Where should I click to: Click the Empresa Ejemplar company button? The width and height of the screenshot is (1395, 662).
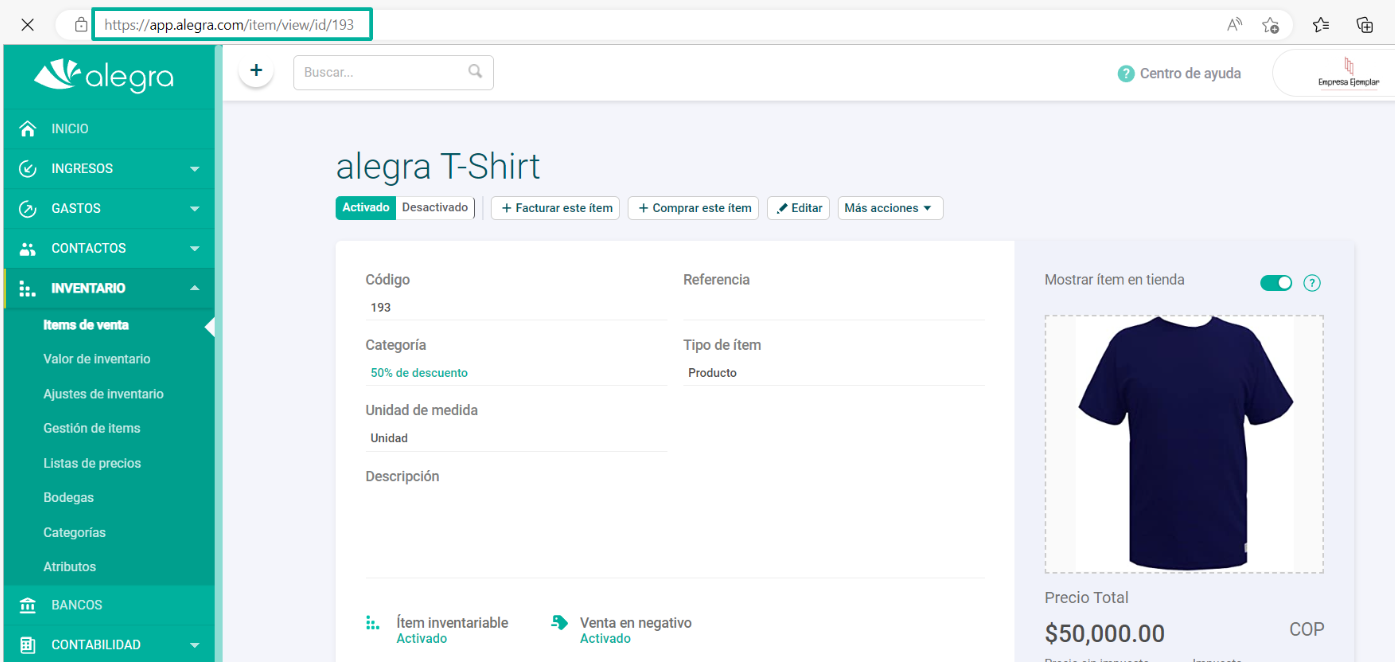point(1335,73)
